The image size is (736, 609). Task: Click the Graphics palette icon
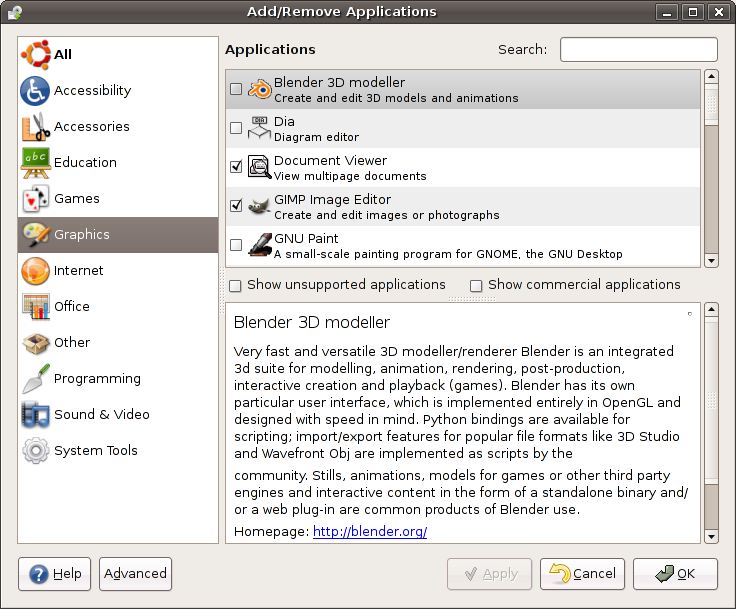pyautogui.click(x=35, y=235)
